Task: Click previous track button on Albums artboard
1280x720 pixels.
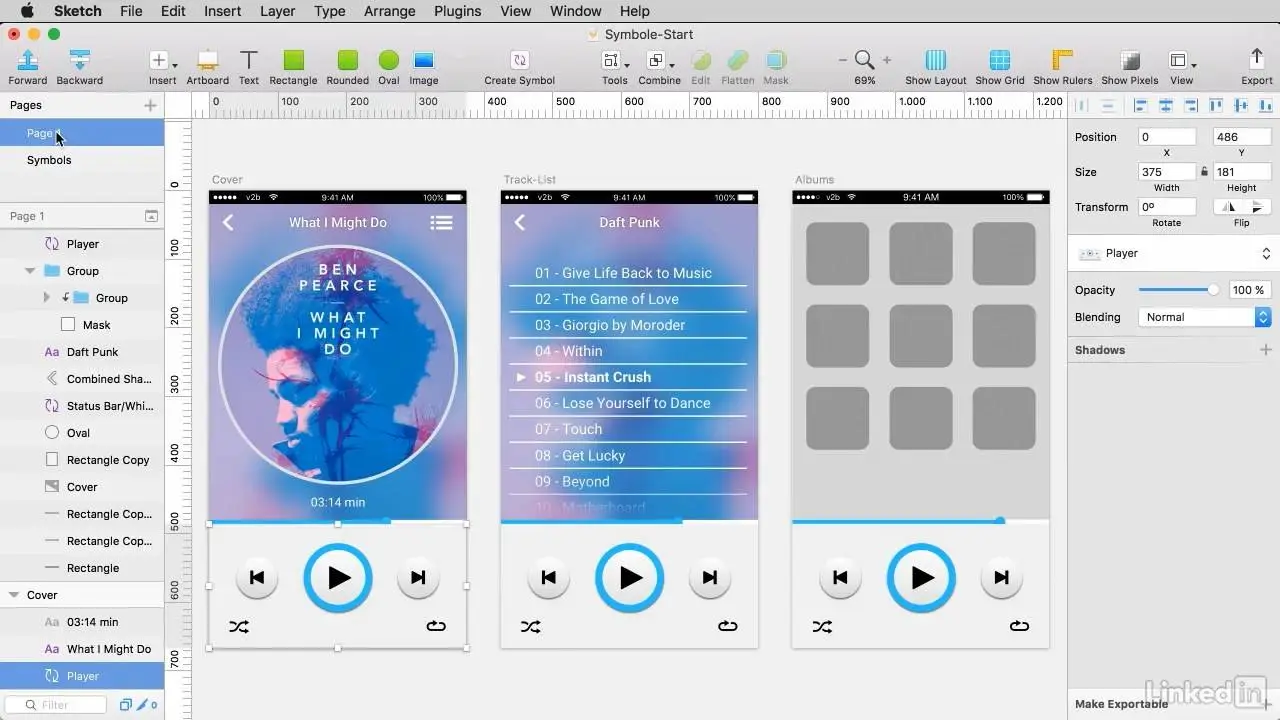Action: [840, 577]
